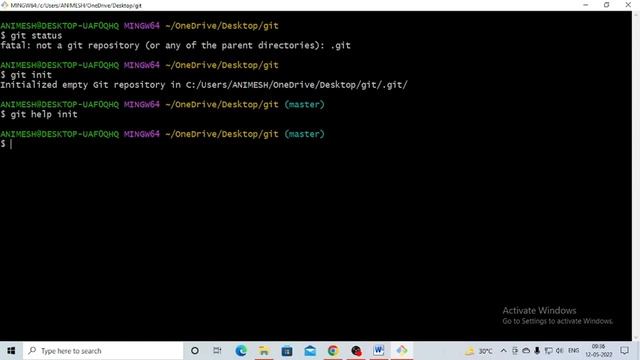Click the terminal's vertical scrollbar
The height and width of the screenshot is (360, 640).
[636, 176]
